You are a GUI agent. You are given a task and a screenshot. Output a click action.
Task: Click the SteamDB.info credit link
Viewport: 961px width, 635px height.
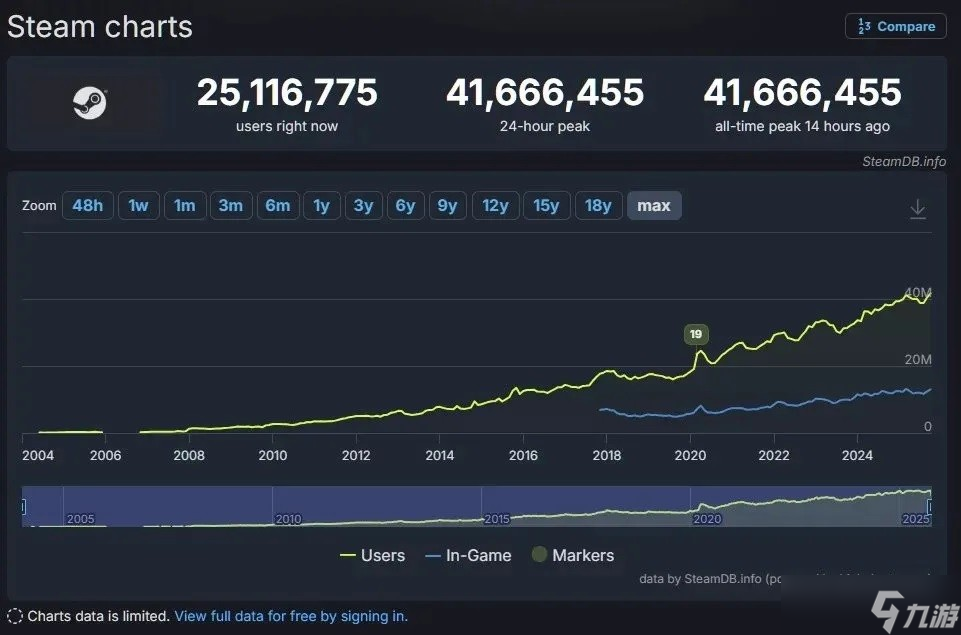tap(904, 161)
